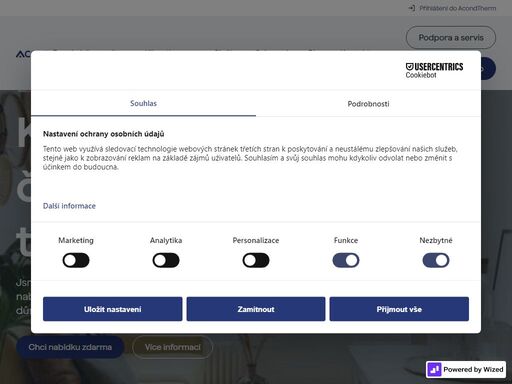
Task: Open the Powered by Wized badge
Action: [466, 369]
